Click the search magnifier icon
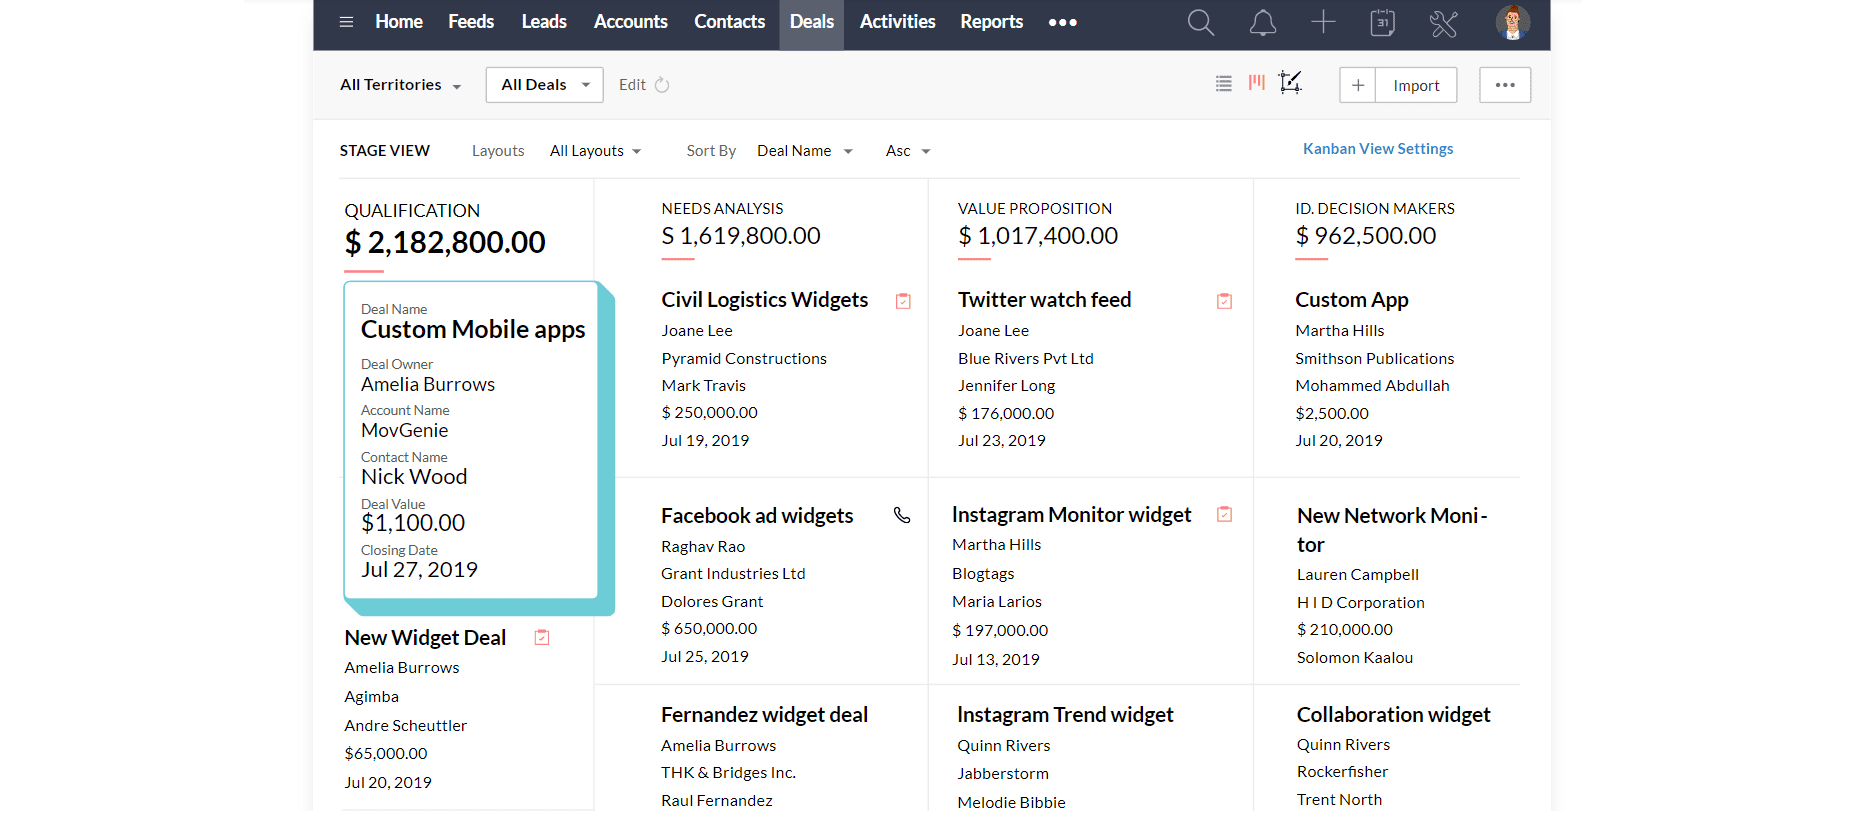 pyautogui.click(x=1200, y=23)
